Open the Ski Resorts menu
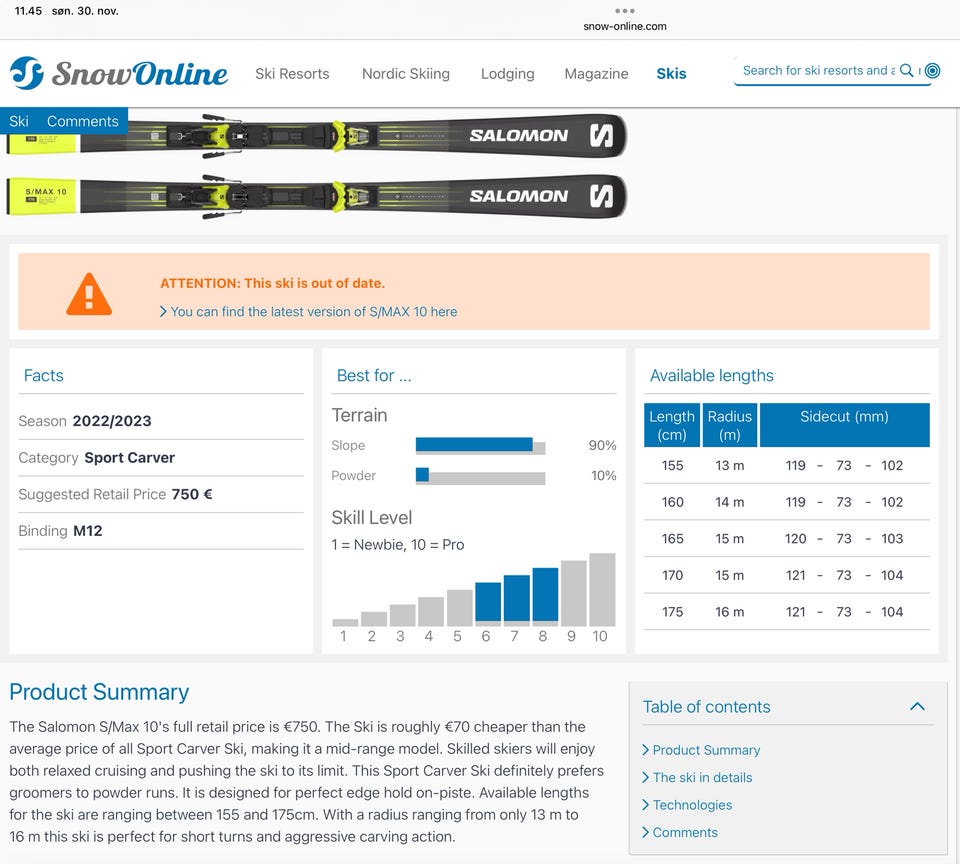This screenshot has width=960, height=864. 292,73
